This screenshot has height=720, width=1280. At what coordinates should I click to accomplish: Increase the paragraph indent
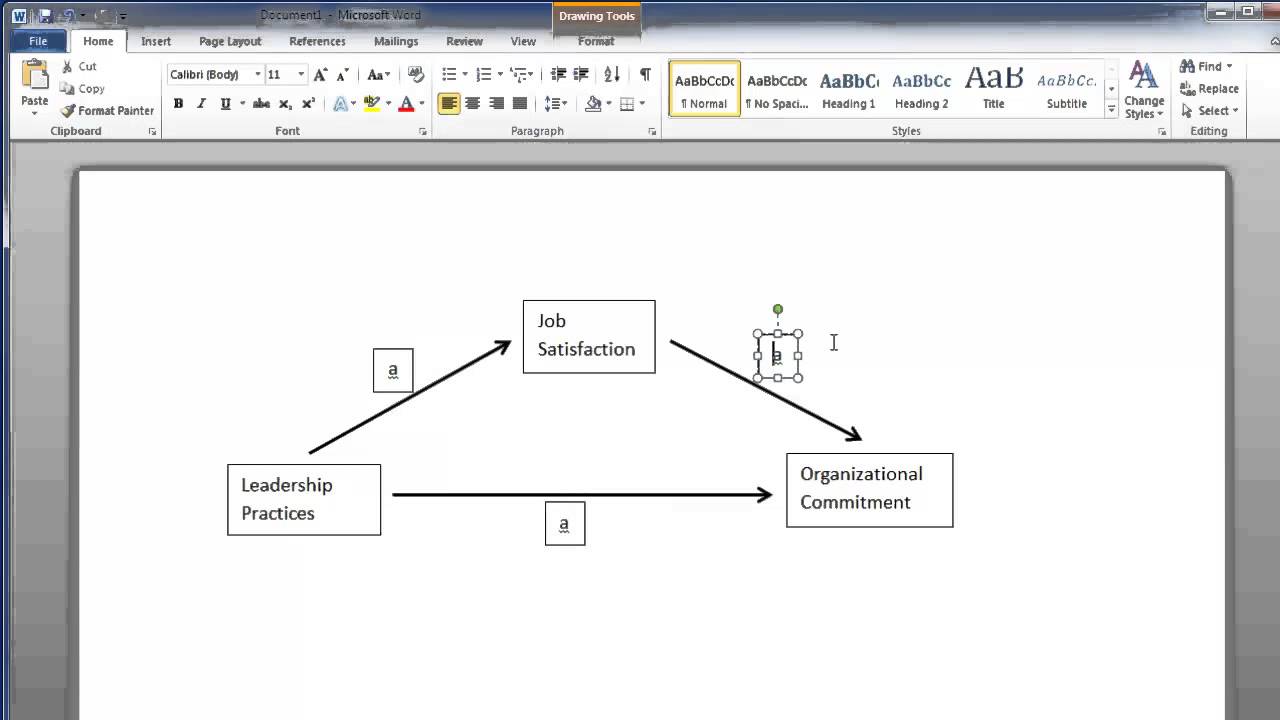click(582, 75)
